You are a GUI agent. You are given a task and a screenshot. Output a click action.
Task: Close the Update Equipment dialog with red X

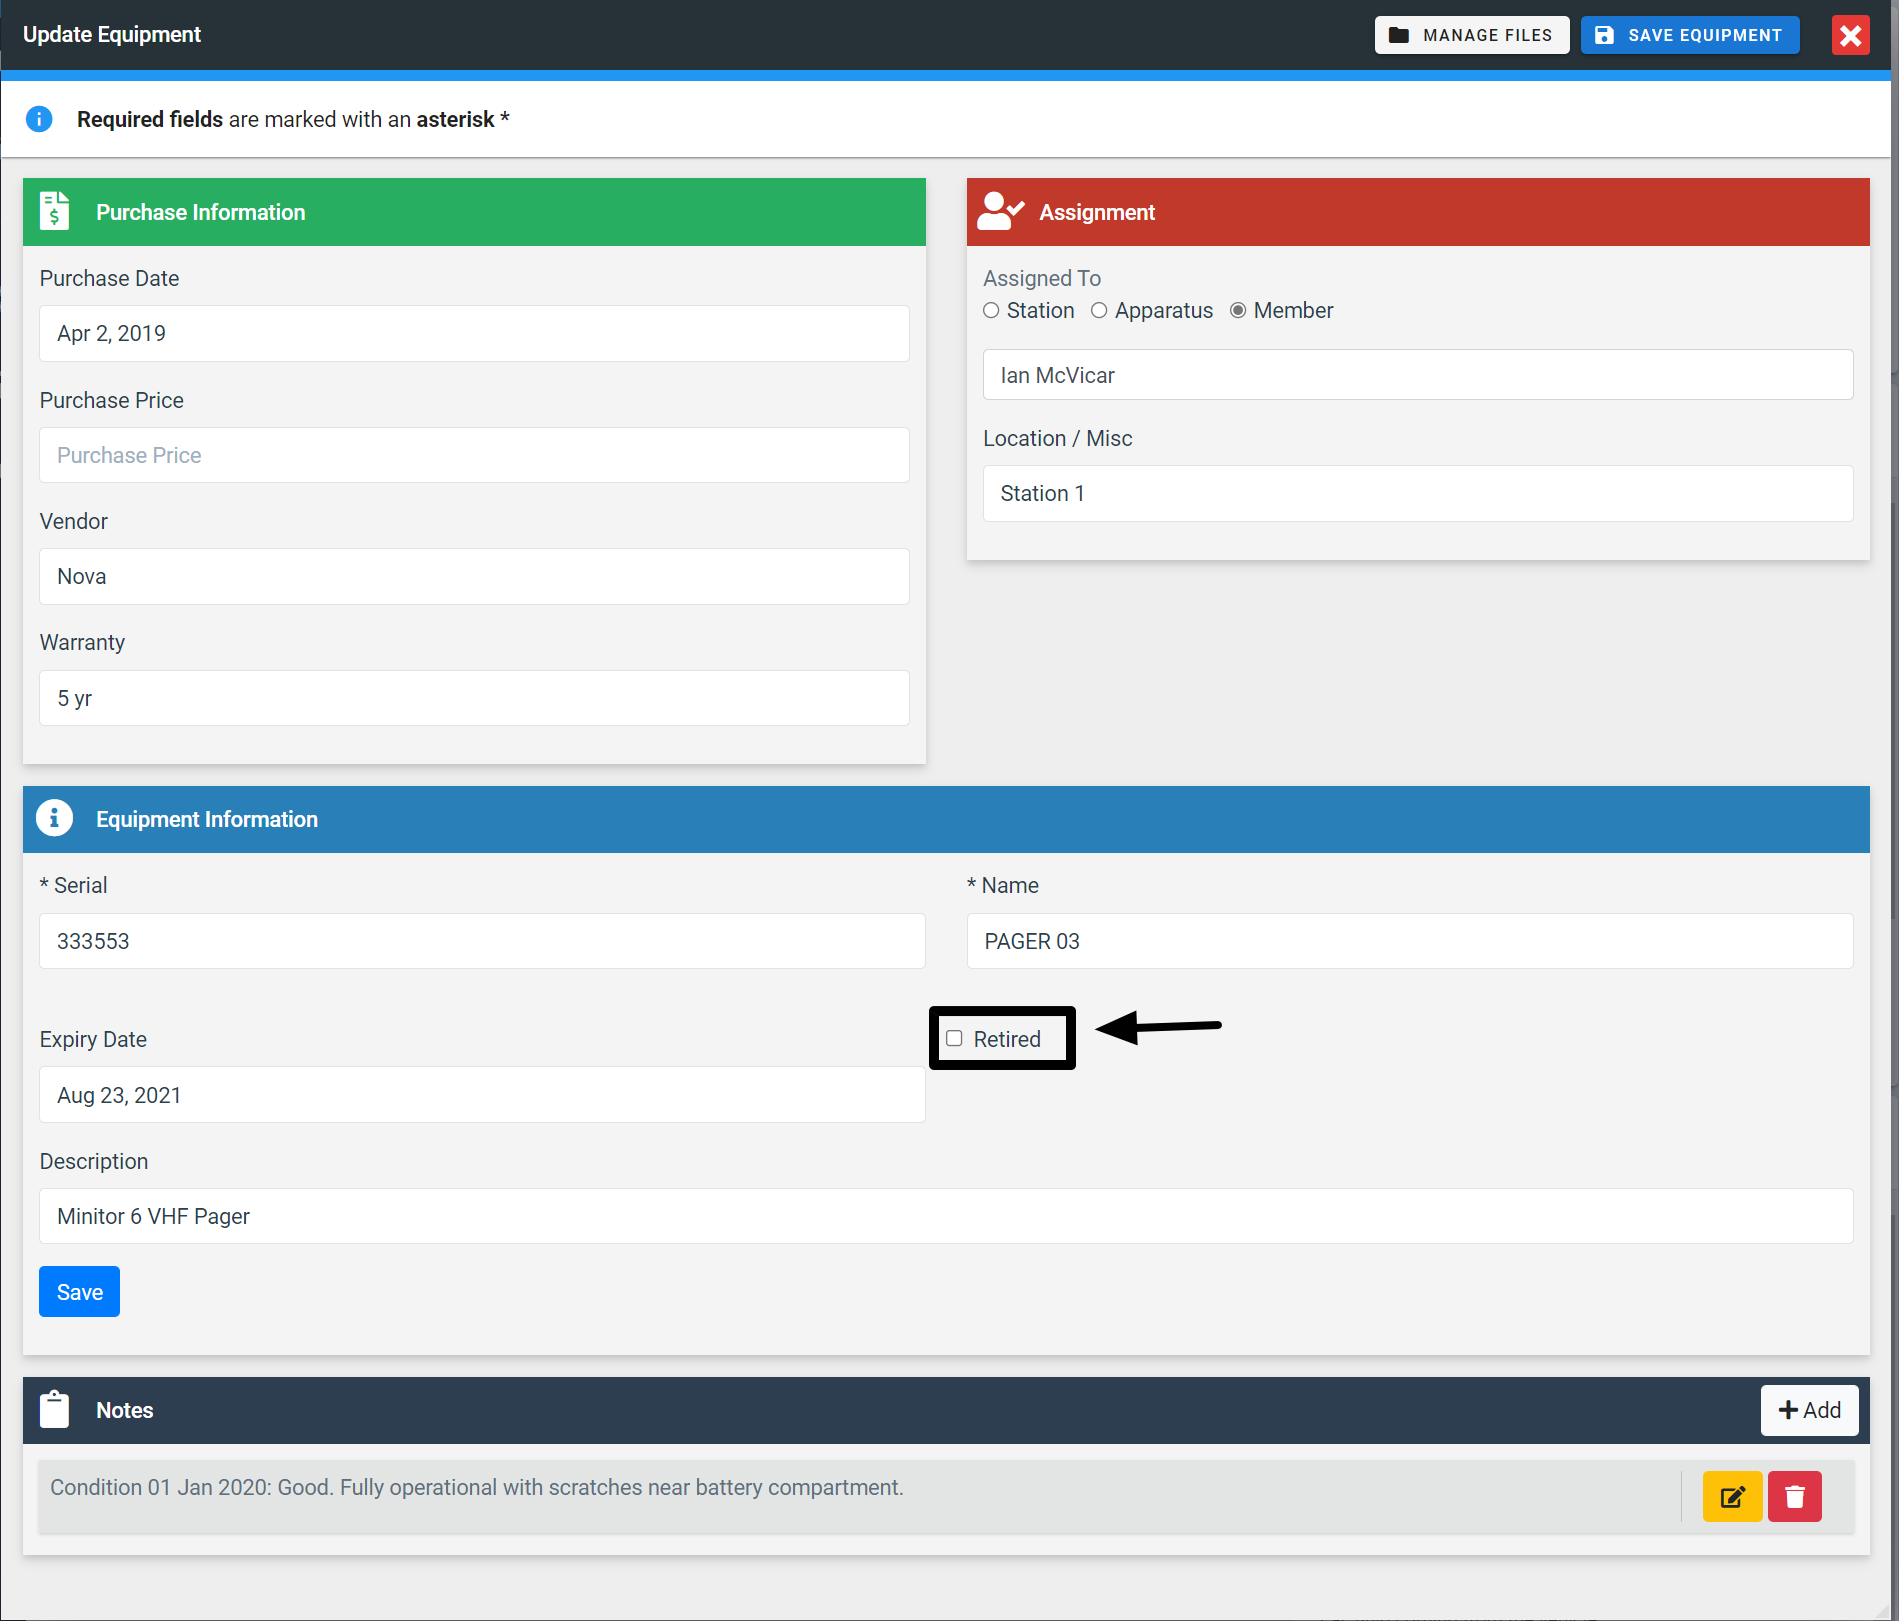click(x=1850, y=35)
